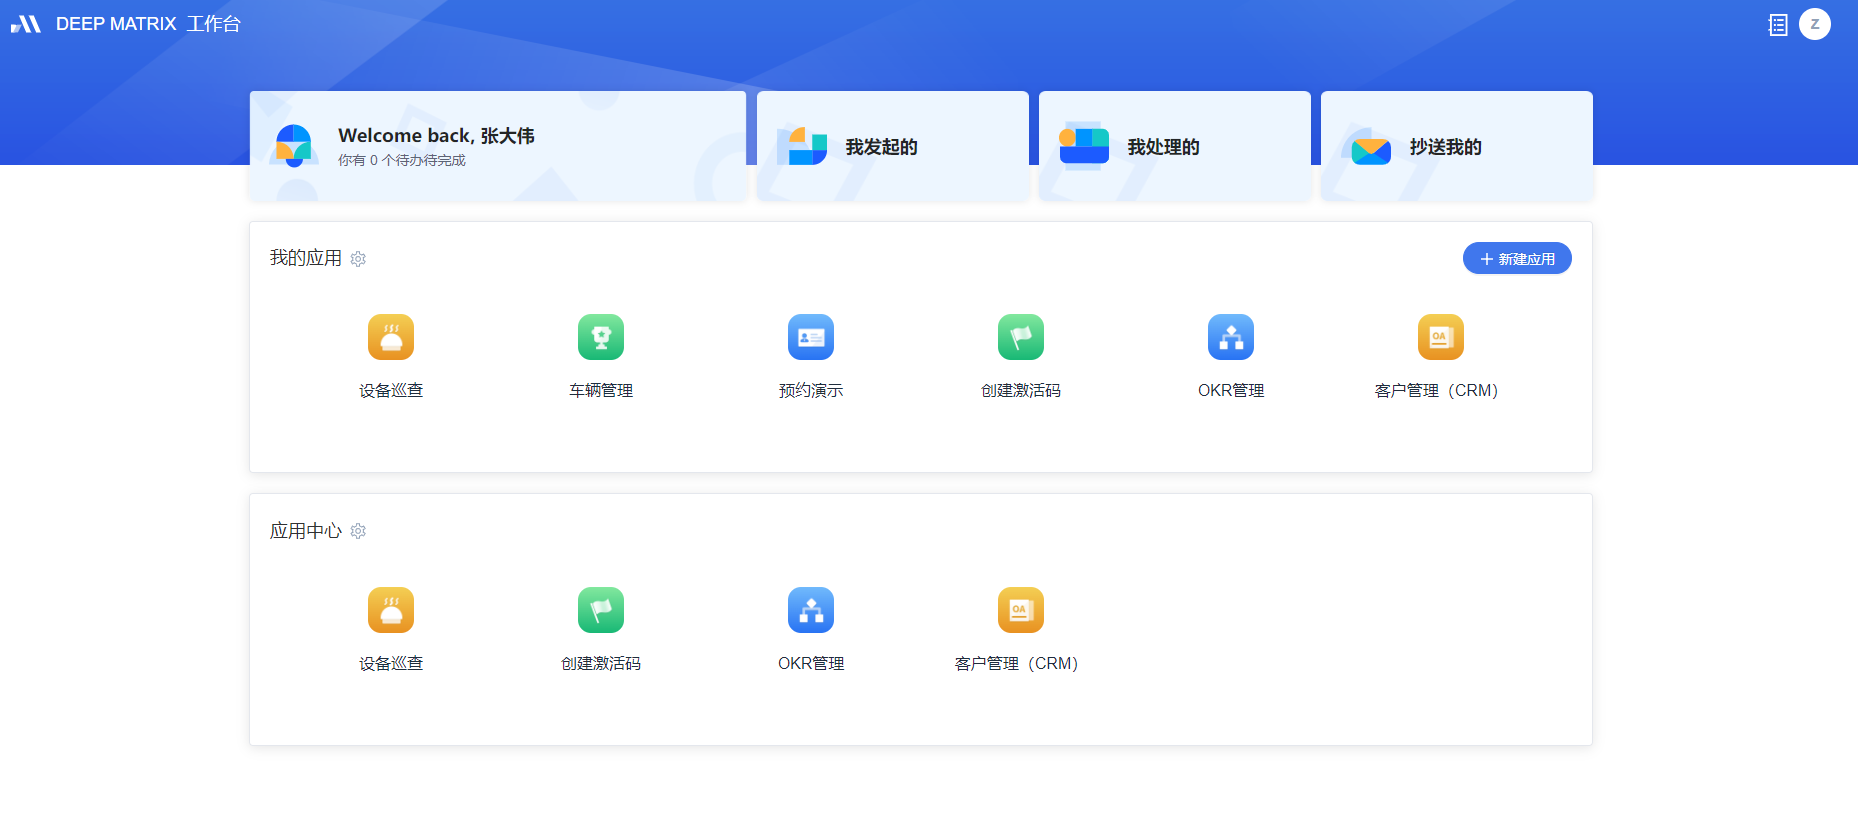Click the Deep Matrix logo
The height and width of the screenshot is (823, 1858).
pyautogui.click(x=26, y=24)
